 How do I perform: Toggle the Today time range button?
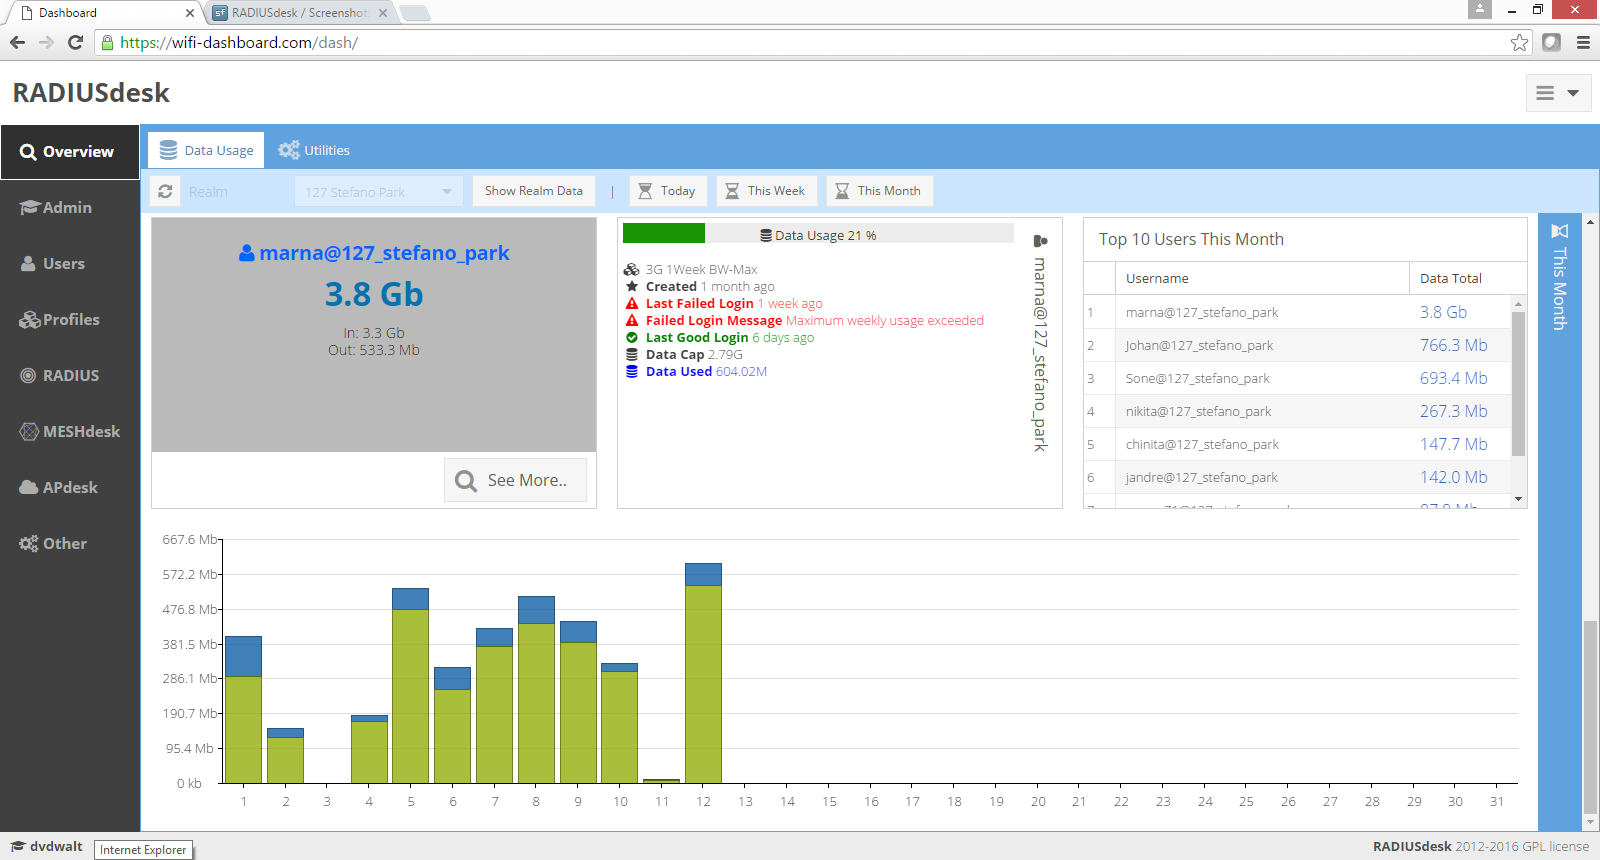click(x=668, y=191)
